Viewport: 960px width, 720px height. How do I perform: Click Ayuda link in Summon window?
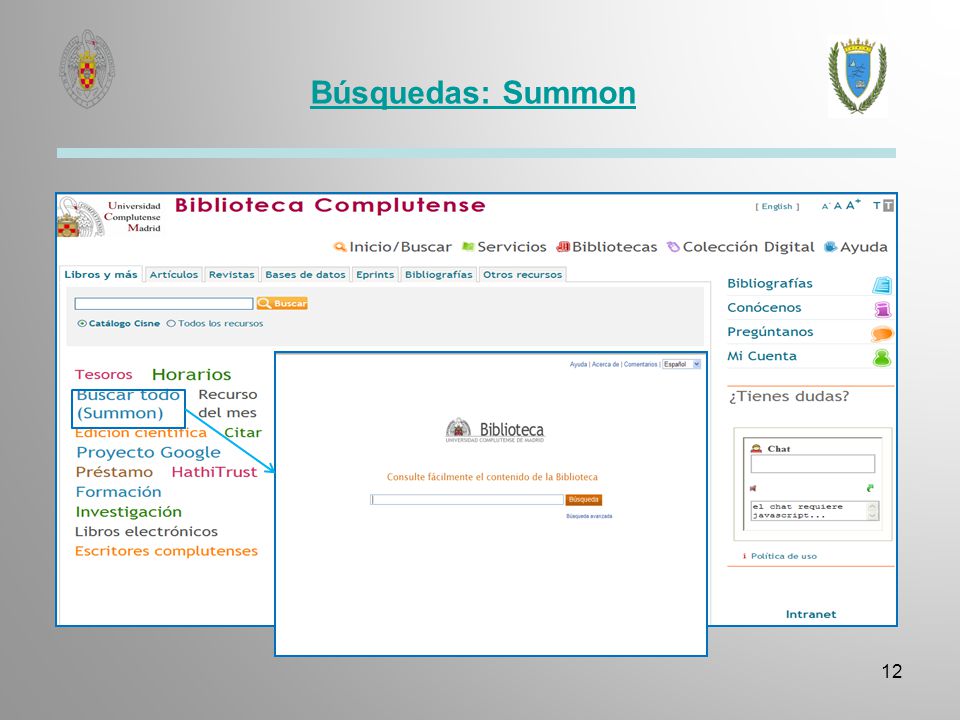[578, 364]
